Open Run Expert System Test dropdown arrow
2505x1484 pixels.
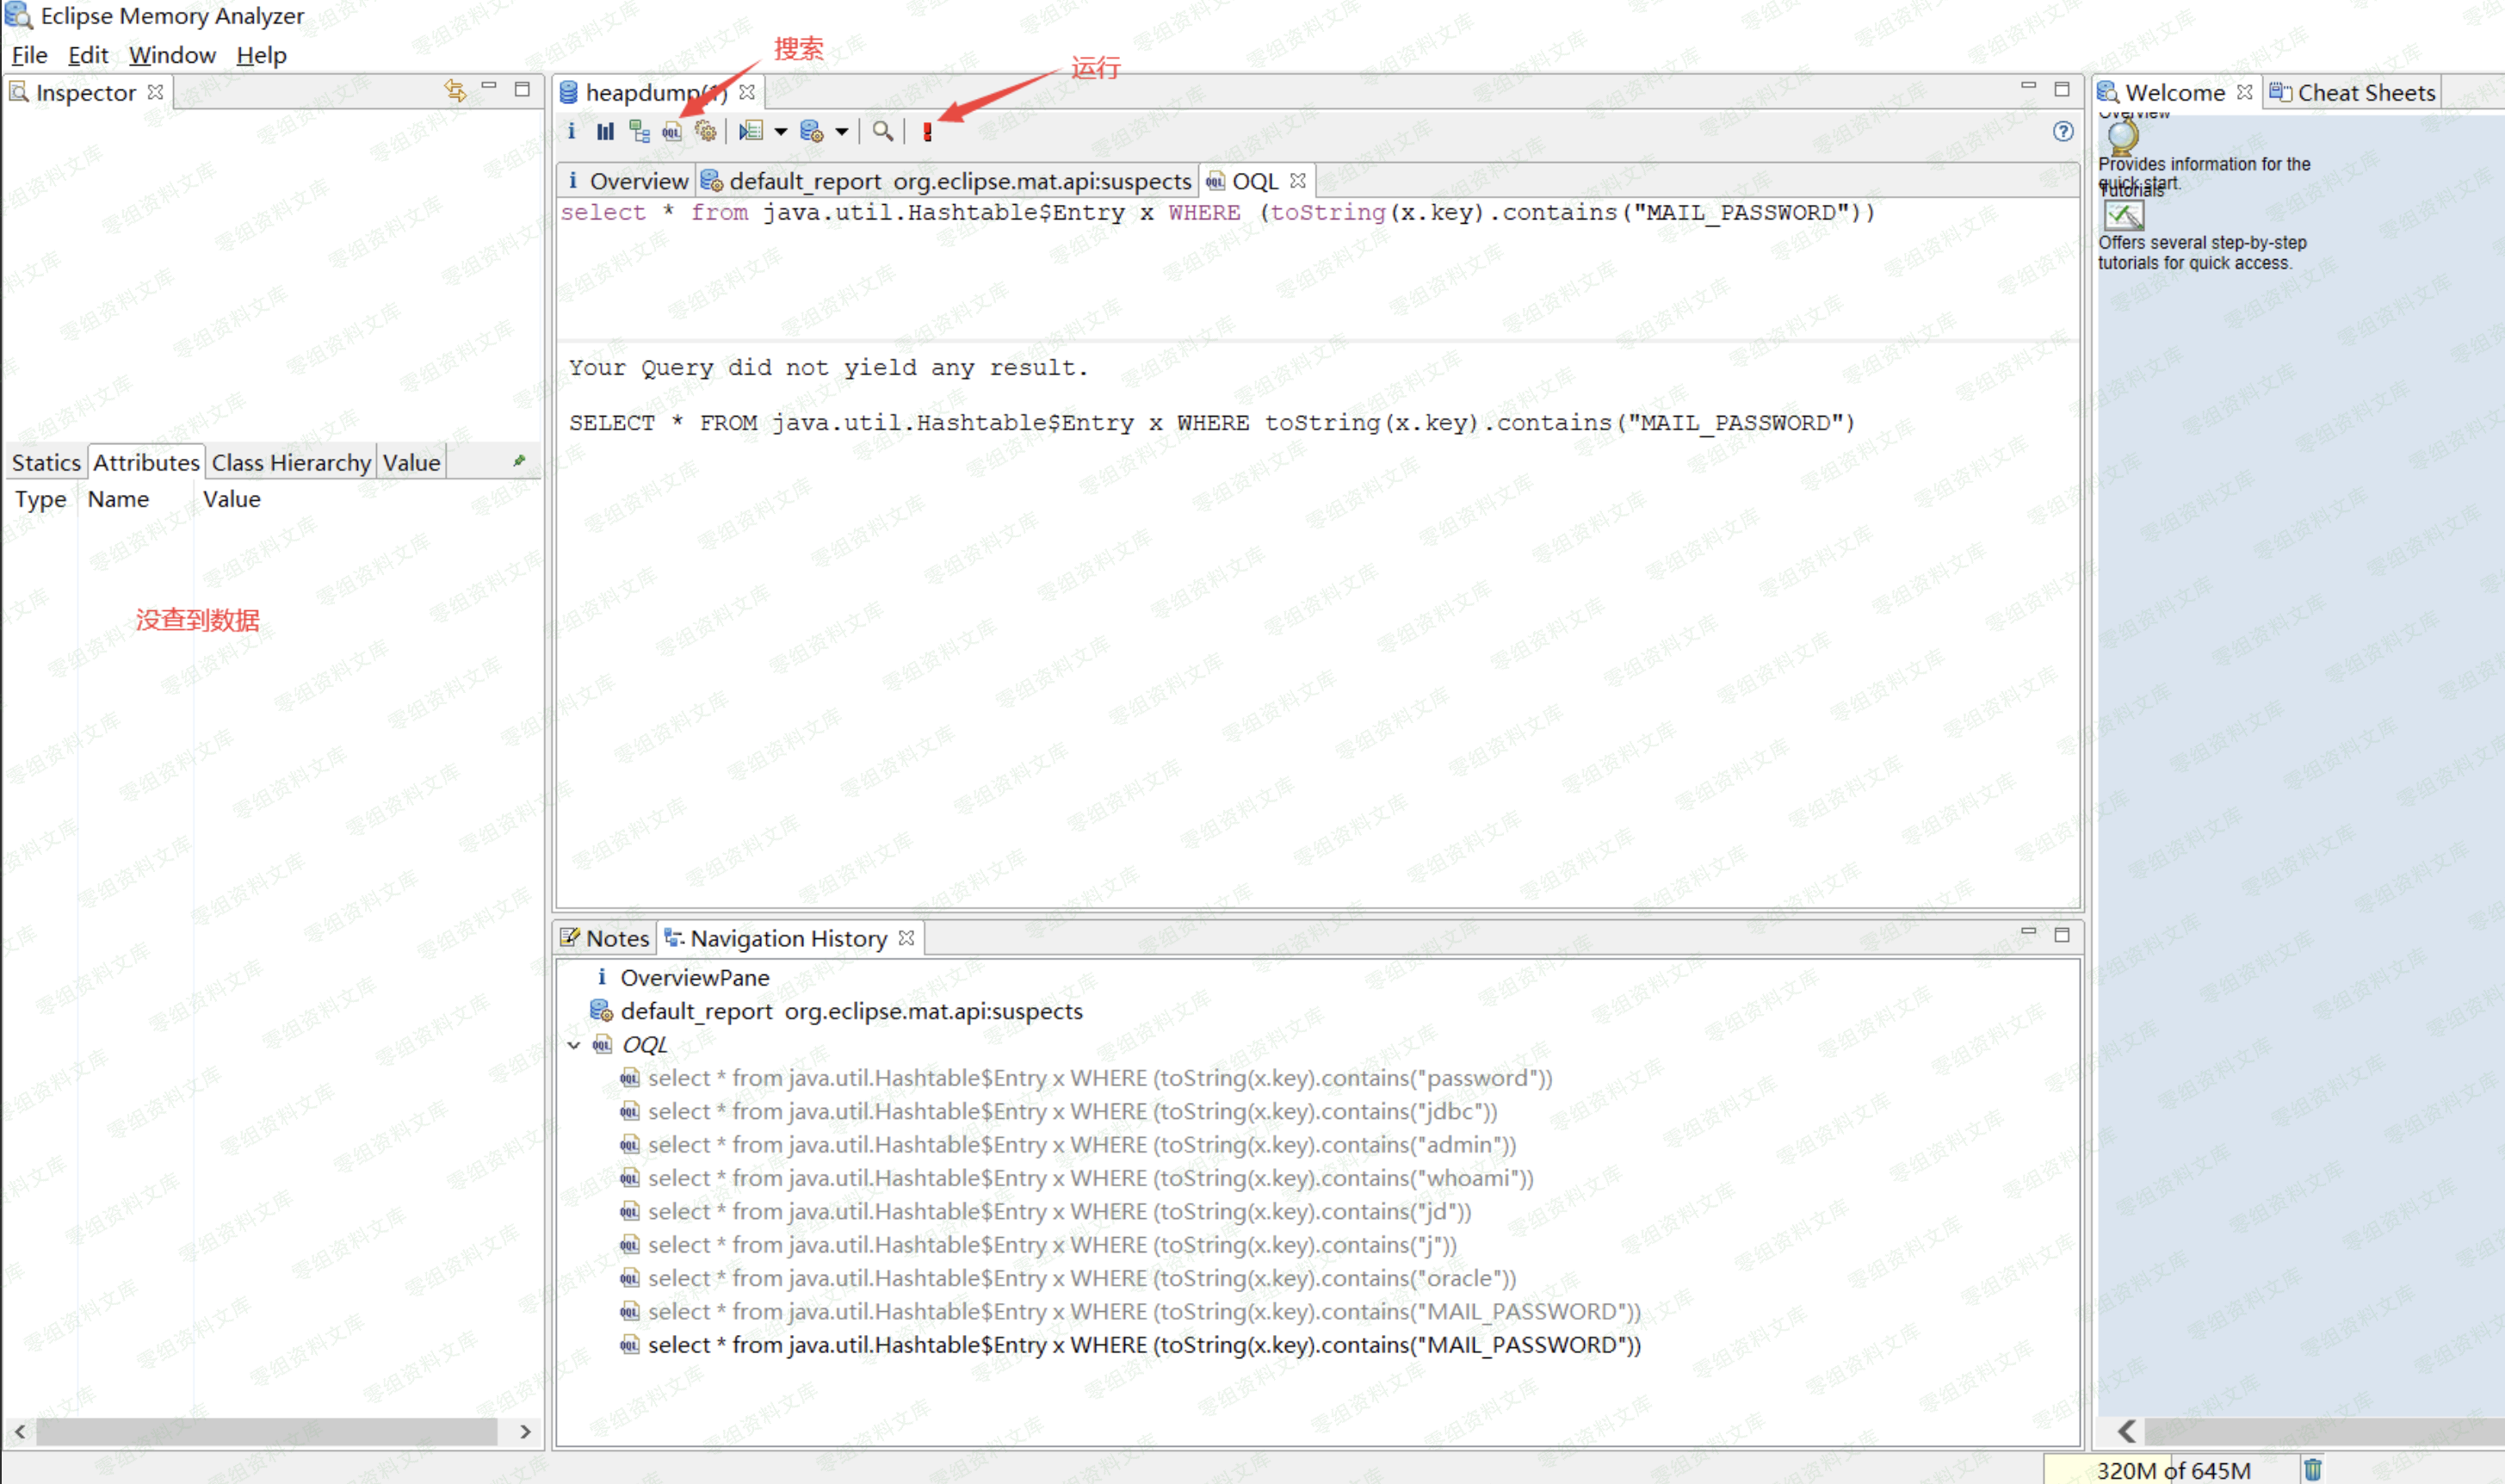[781, 131]
